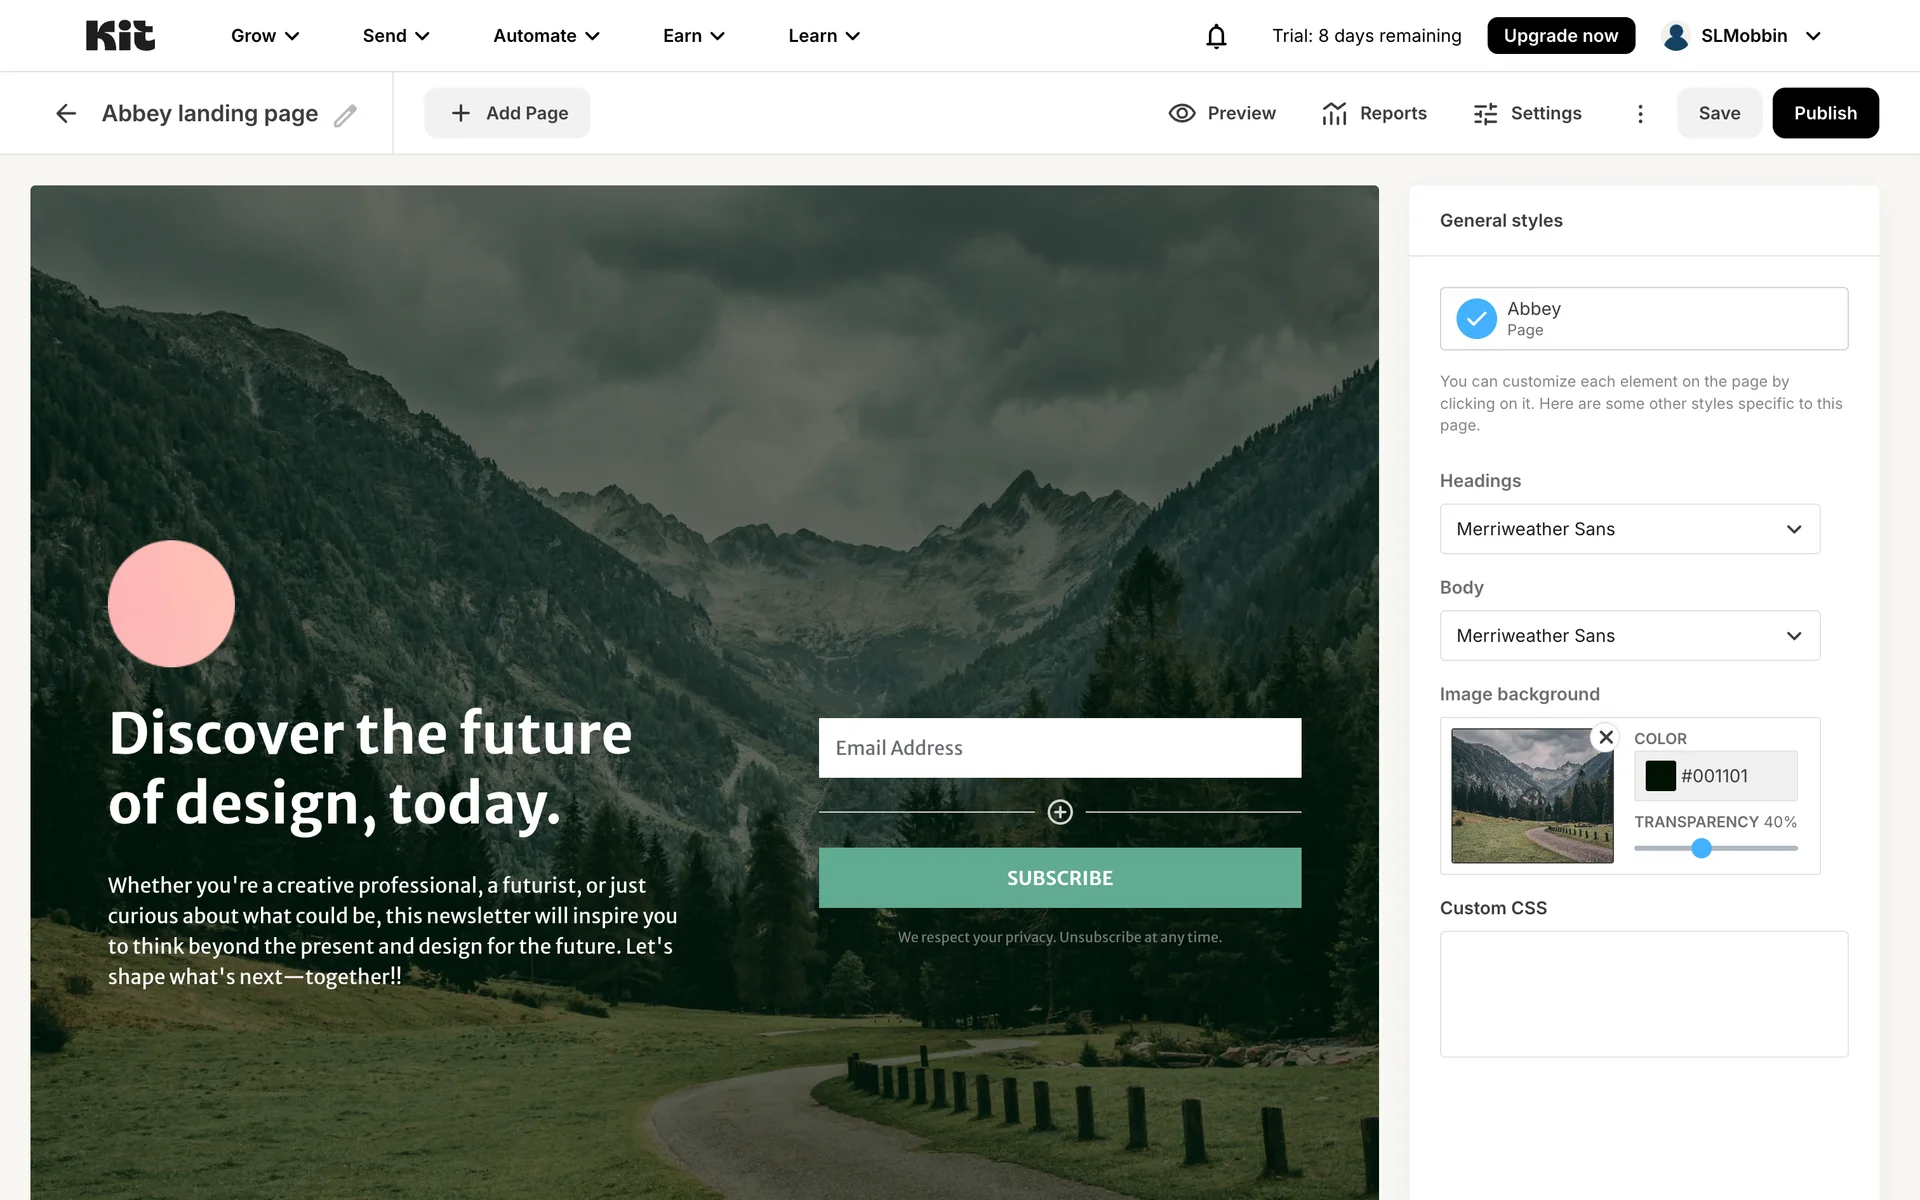Open the notifications bell
Image resolution: width=1920 pixels, height=1200 pixels.
1216,36
